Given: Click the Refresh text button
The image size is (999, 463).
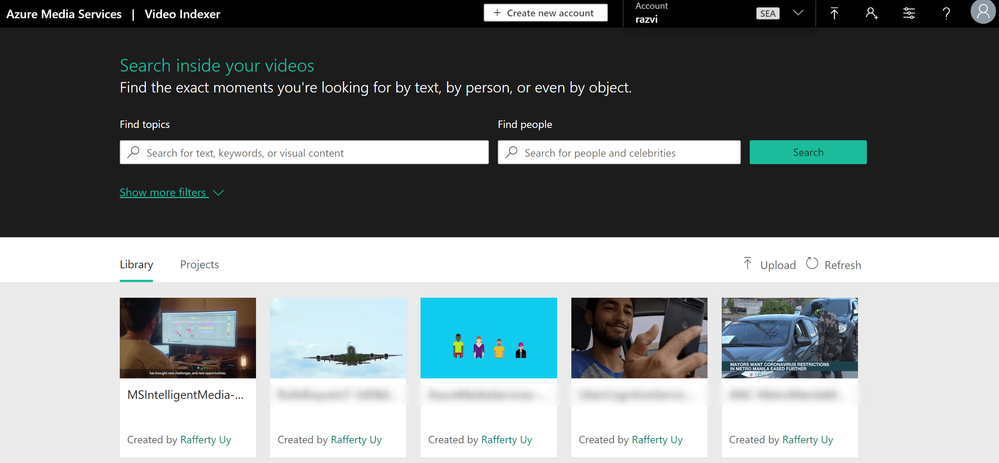Looking at the screenshot, I should coord(843,265).
